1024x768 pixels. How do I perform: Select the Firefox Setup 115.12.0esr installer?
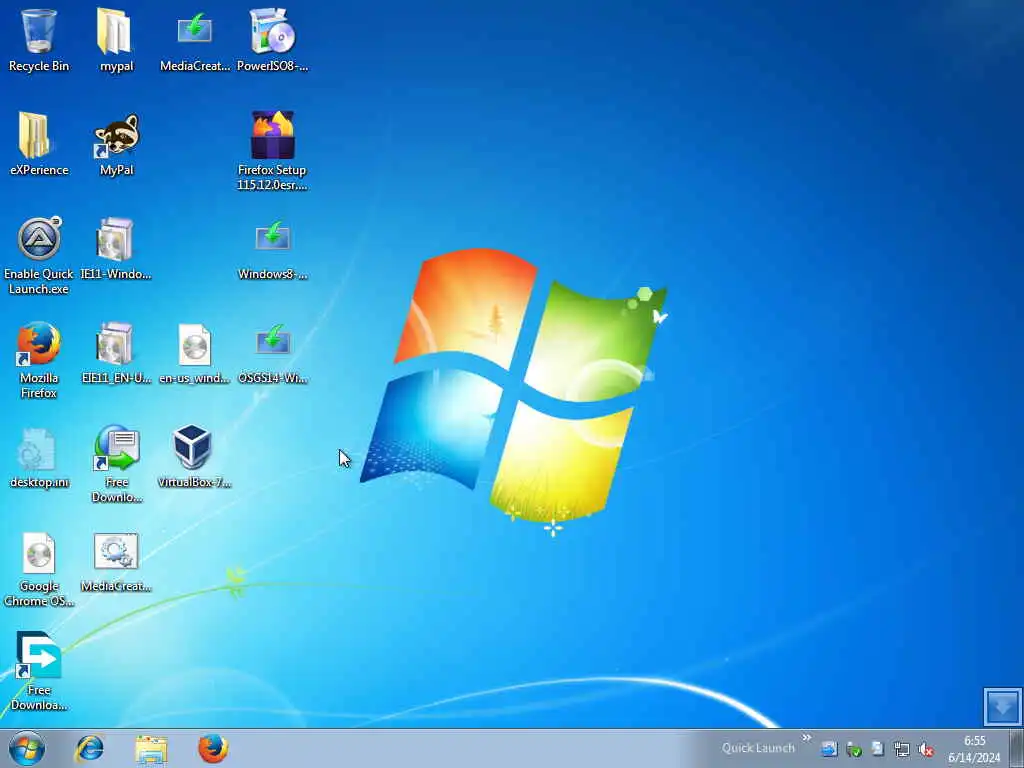click(x=272, y=150)
